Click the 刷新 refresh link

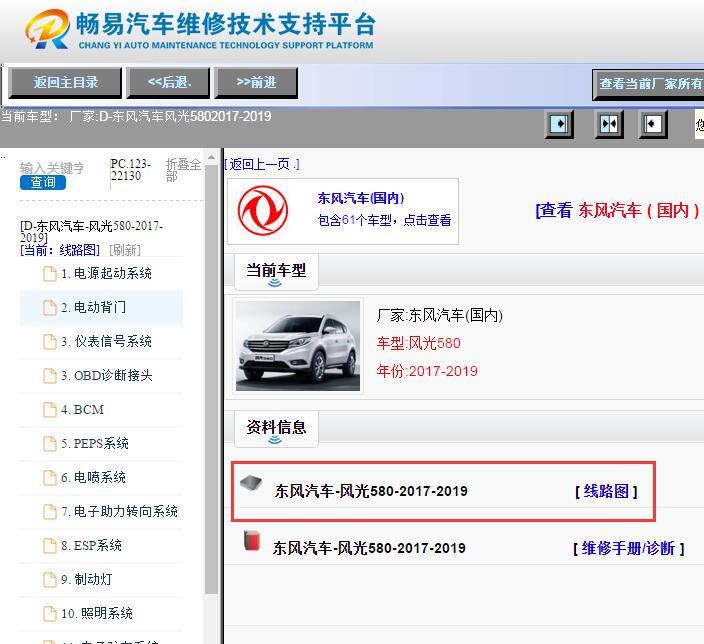tap(125, 250)
